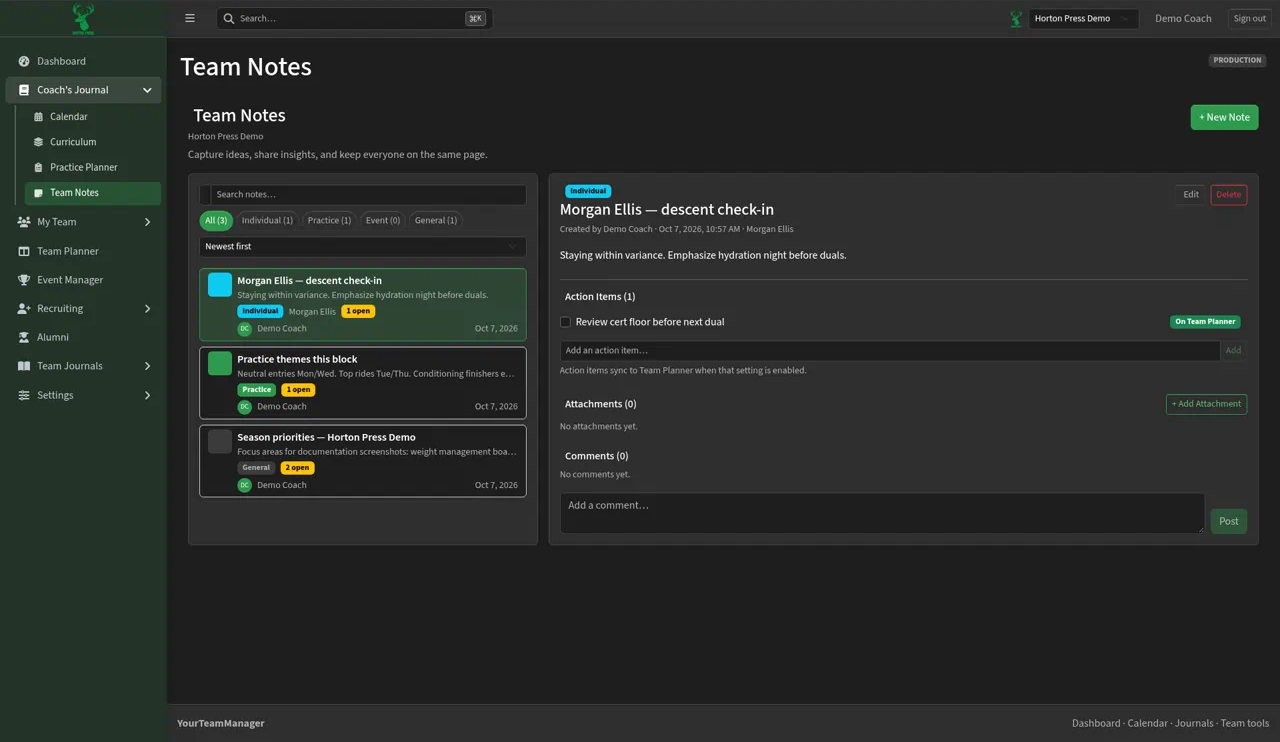Screen dimensions: 1280x742
Task: Filter notes by Practice (1) tab
Action: coord(329,220)
